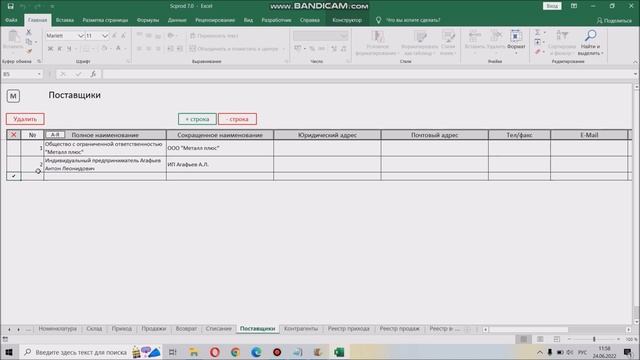Click the Copy icon in clipboard group
Image resolution: width=640 pixels, height=360 pixels.
pyautogui.click(x=29, y=42)
